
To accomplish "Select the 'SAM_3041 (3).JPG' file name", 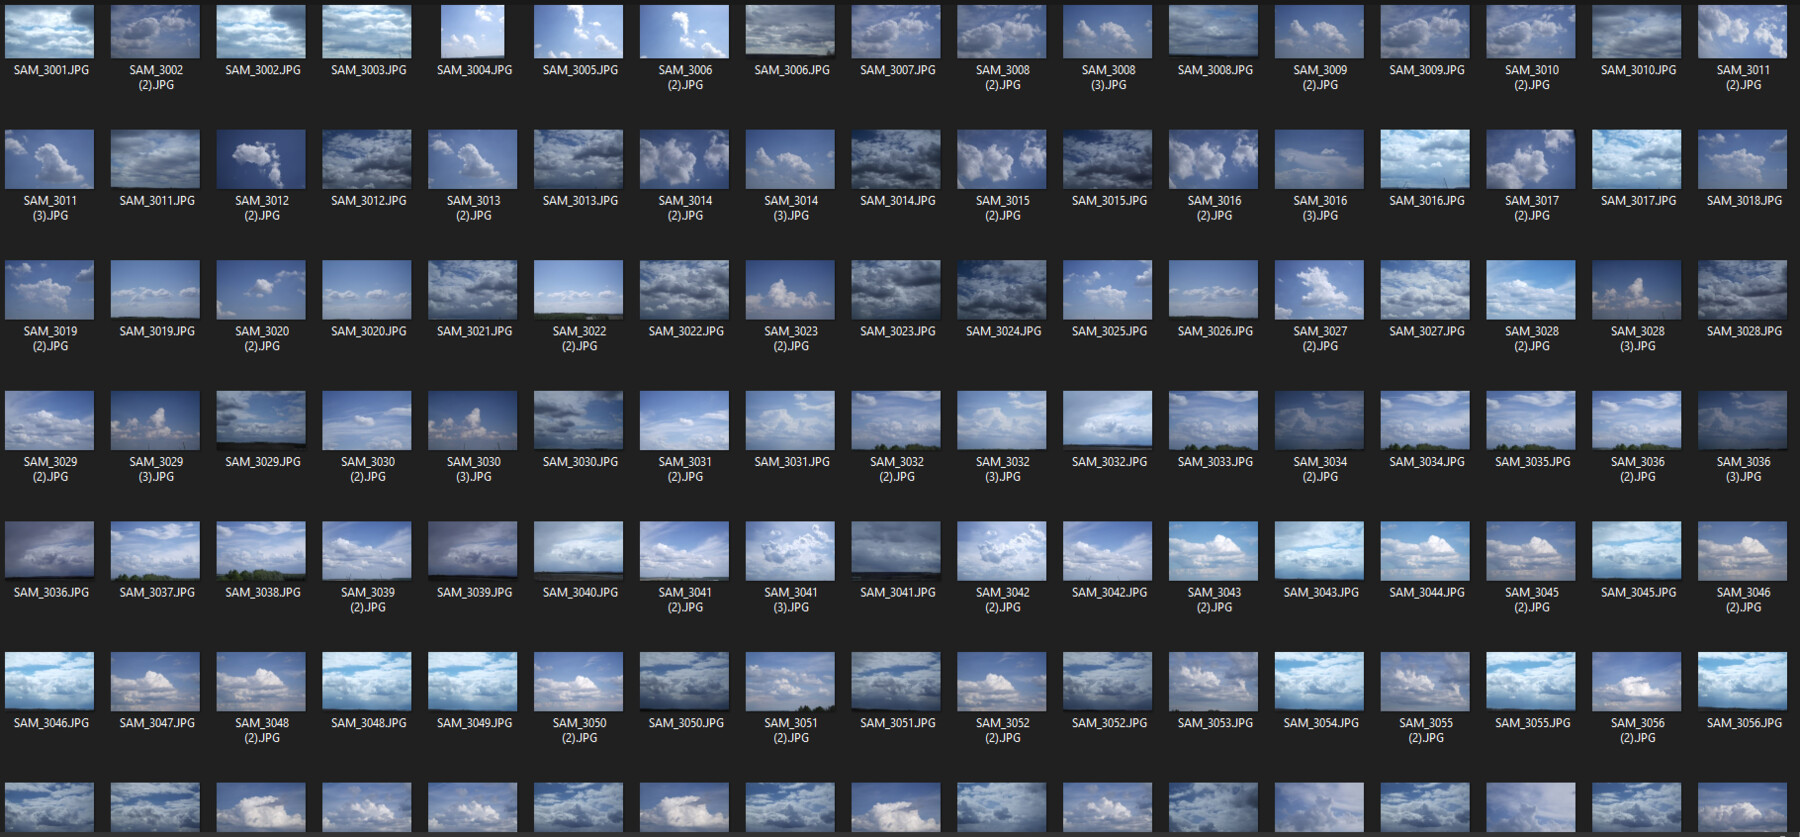I will 791,600.
